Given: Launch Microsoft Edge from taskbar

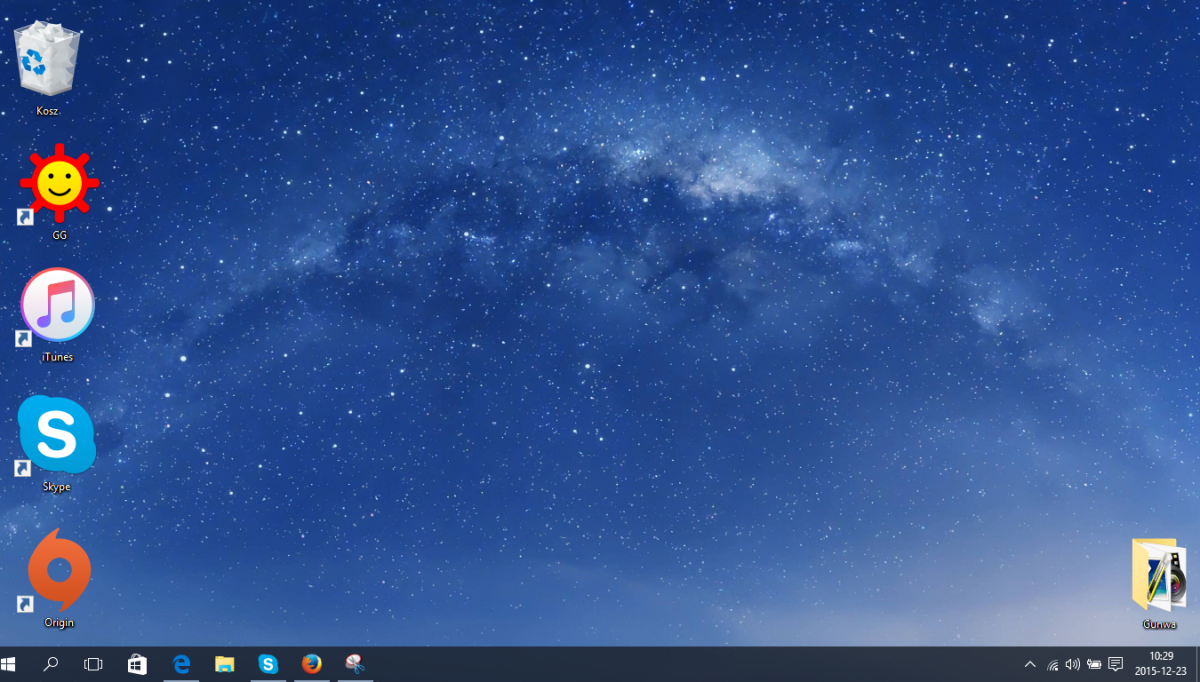Looking at the screenshot, I should [x=181, y=664].
